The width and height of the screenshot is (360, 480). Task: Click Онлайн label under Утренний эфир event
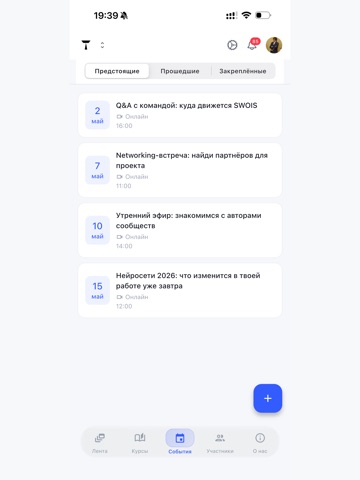click(136, 237)
